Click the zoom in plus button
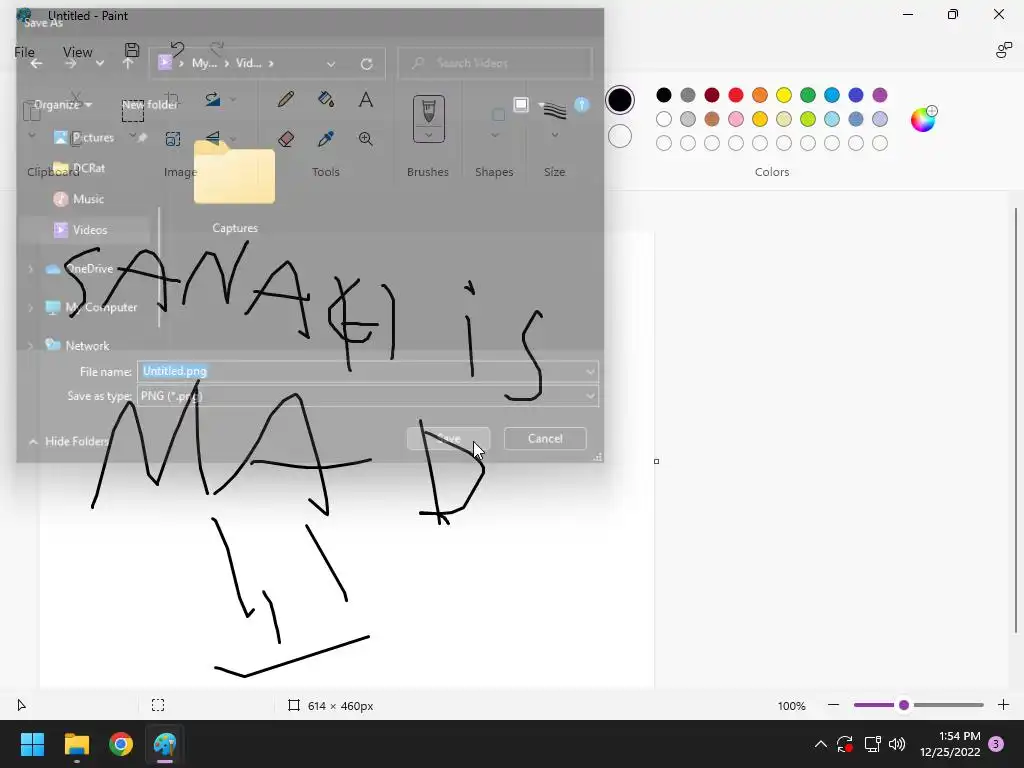The image size is (1024, 768). pyautogui.click(x=1004, y=705)
